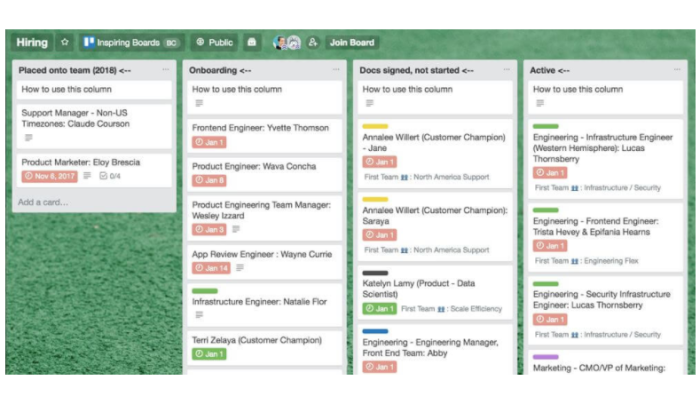Click black label on Katelyn Lamy card

(x=375, y=273)
